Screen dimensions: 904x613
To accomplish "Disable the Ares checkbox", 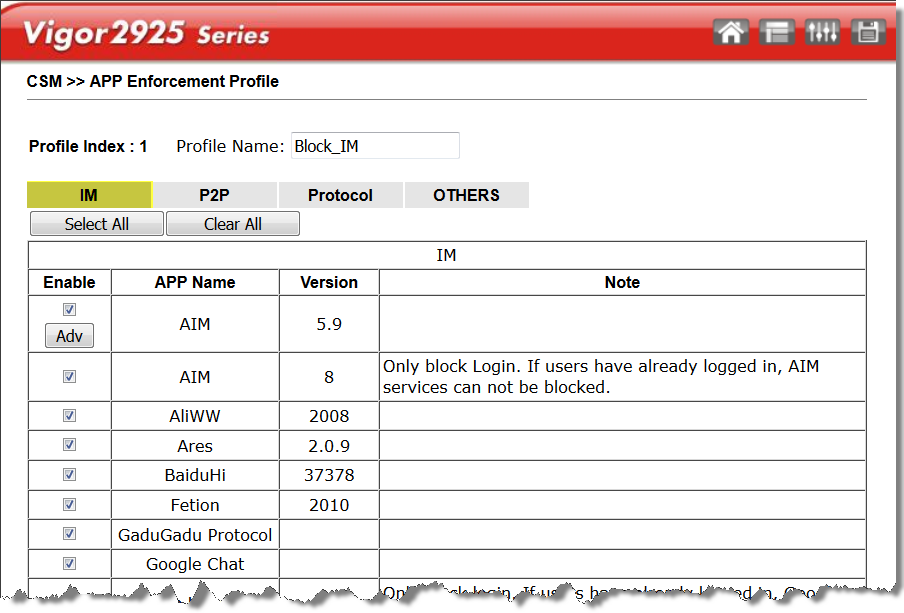I will click(x=69, y=445).
